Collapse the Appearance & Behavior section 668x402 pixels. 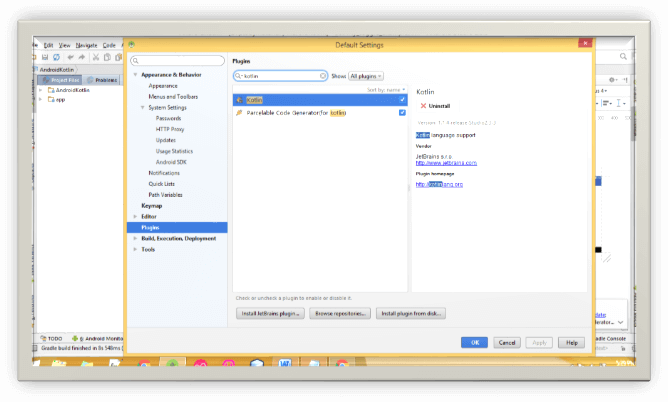135,75
